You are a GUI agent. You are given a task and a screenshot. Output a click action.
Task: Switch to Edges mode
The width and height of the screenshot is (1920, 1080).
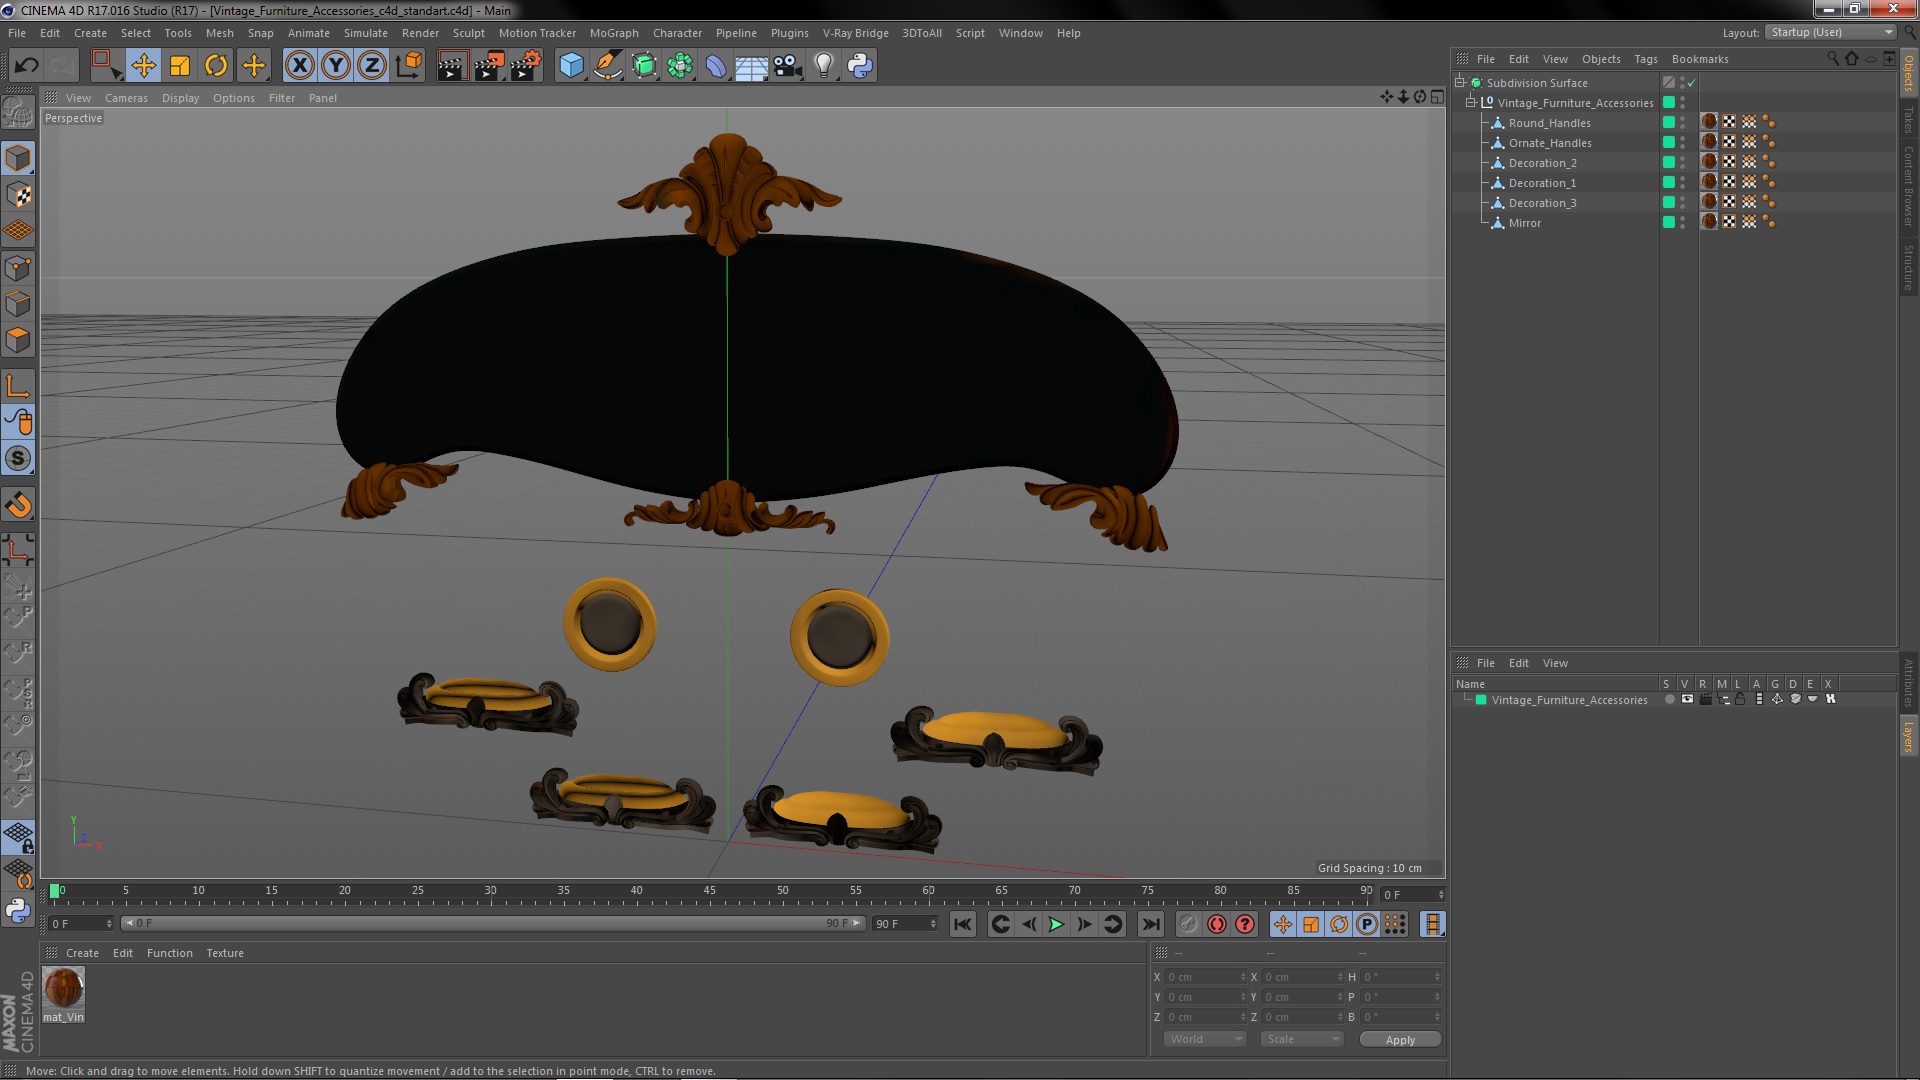[x=18, y=304]
